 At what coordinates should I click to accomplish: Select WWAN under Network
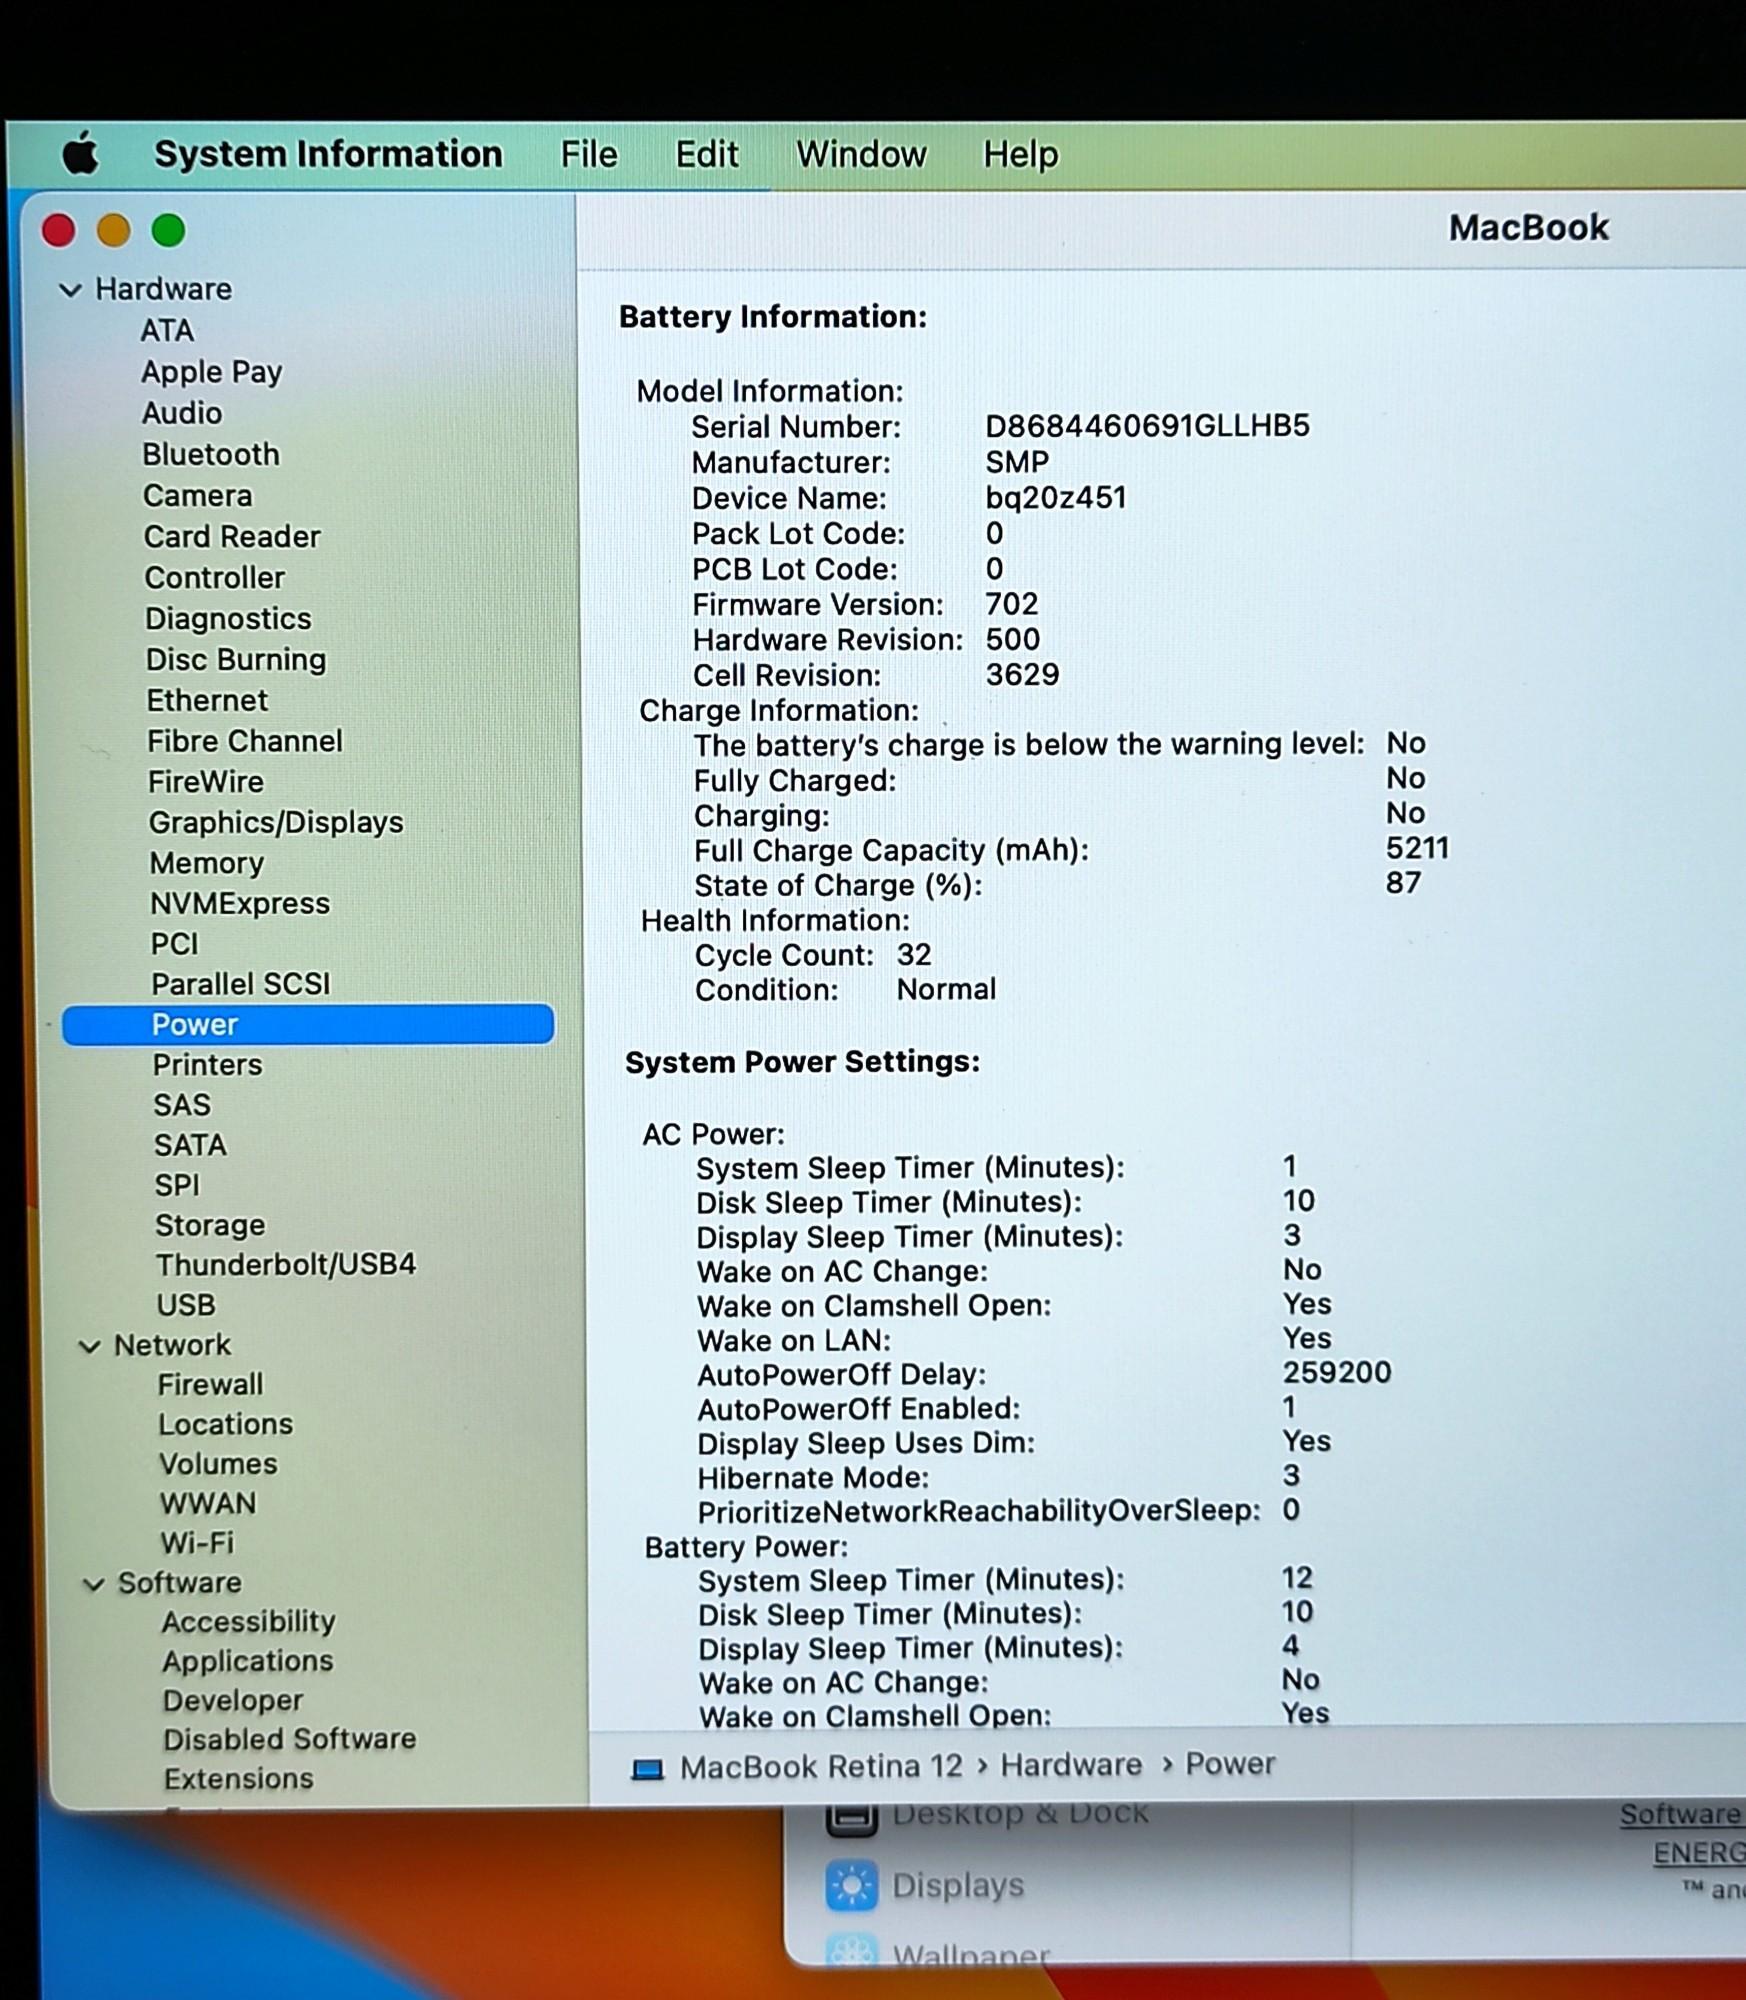pos(208,1504)
